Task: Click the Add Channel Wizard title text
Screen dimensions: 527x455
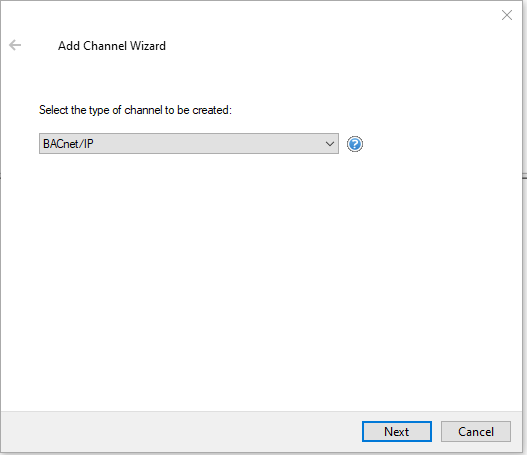Action: [x=112, y=46]
